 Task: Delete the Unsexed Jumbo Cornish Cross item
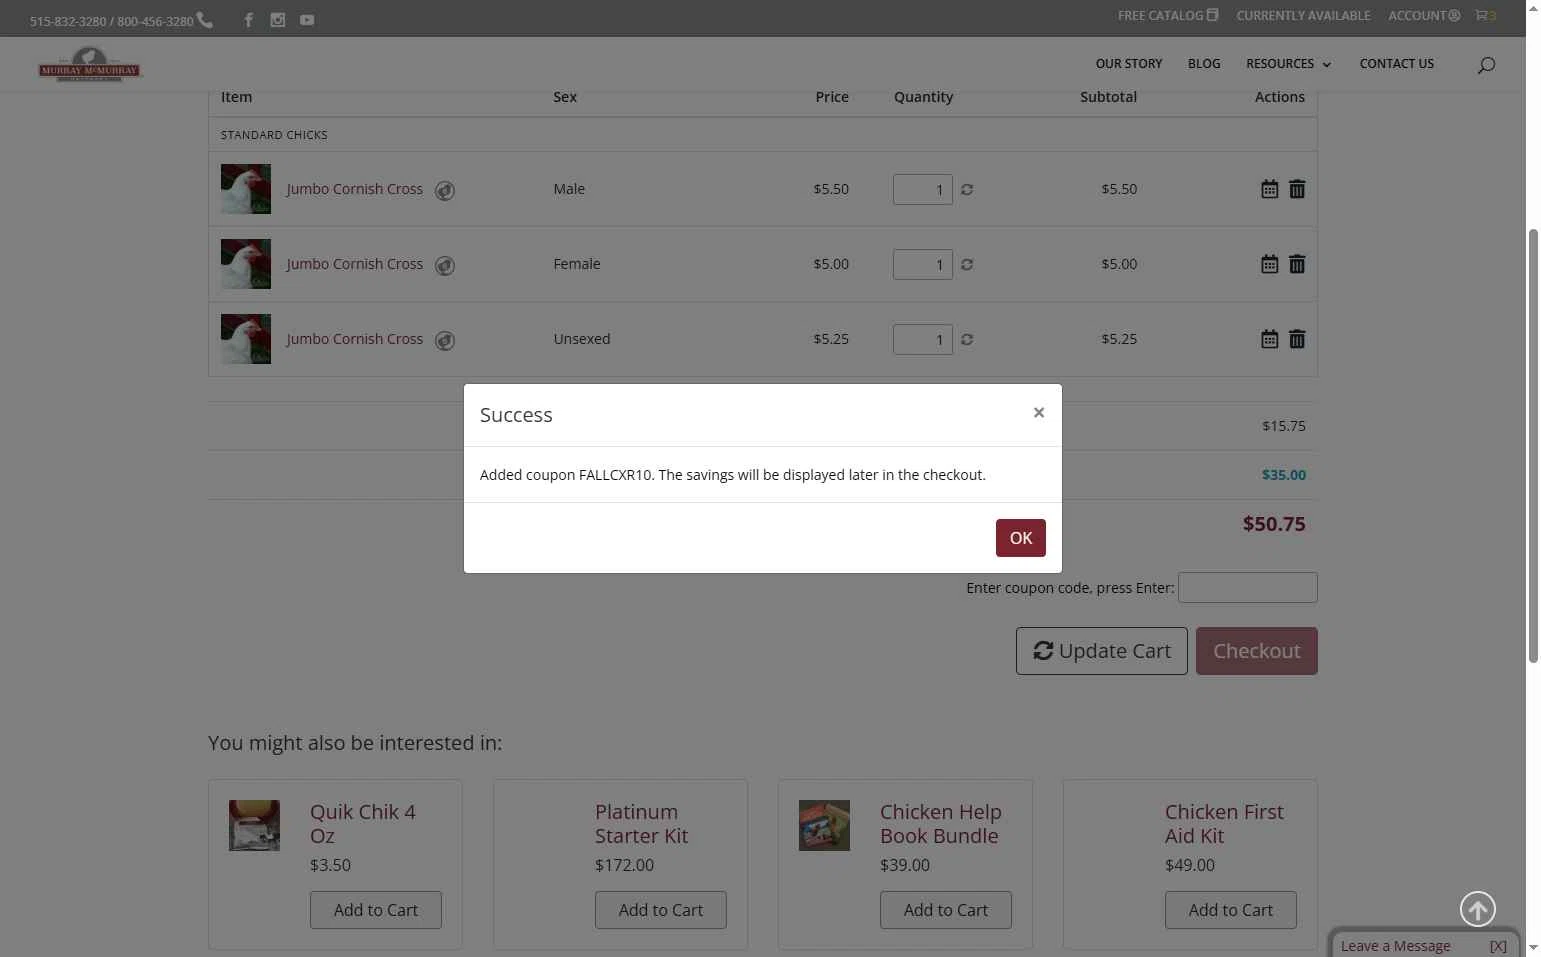tap(1297, 339)
